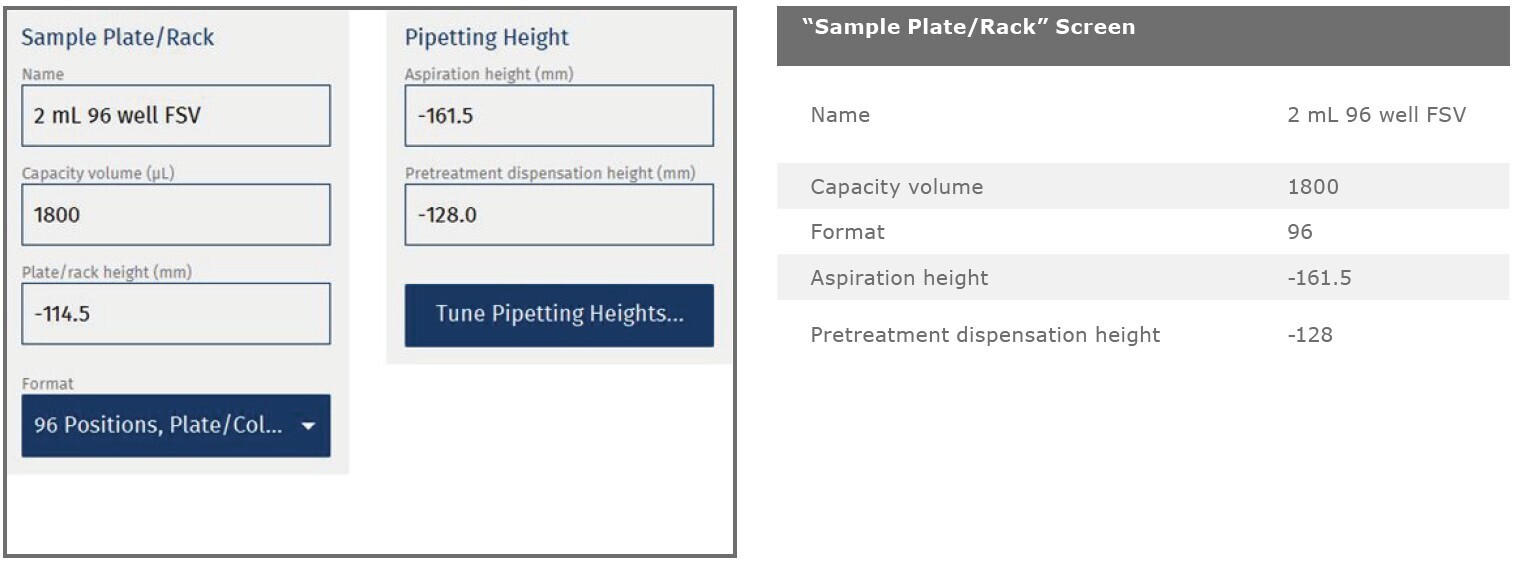This screenshot has width=1518, height=565.
Task: Click the Plate/rack height input field
Action: [x=175, y=314]
